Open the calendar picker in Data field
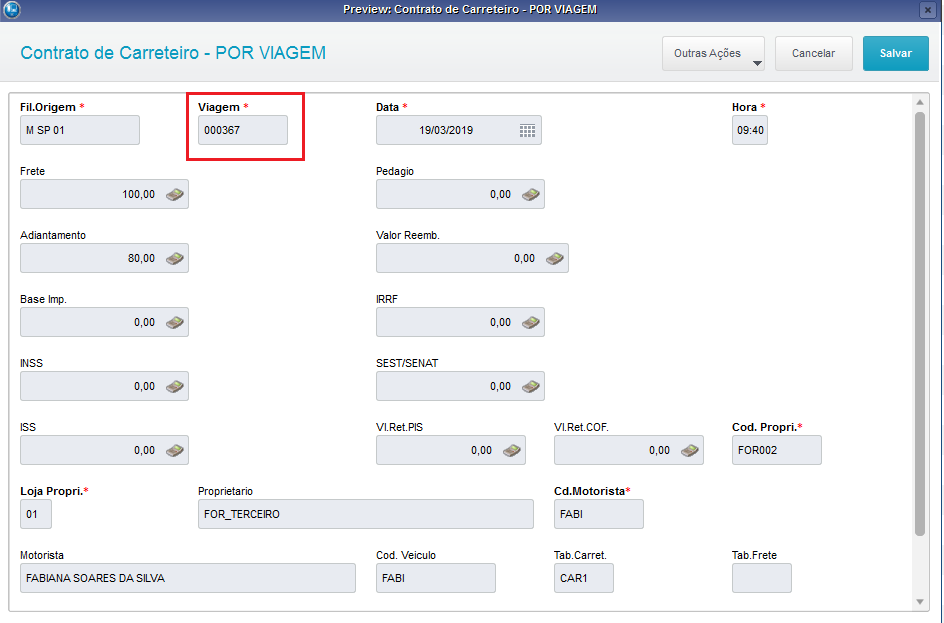Image resolution: width=944 pixels, height=623 pixels. [x=527, y=131]
